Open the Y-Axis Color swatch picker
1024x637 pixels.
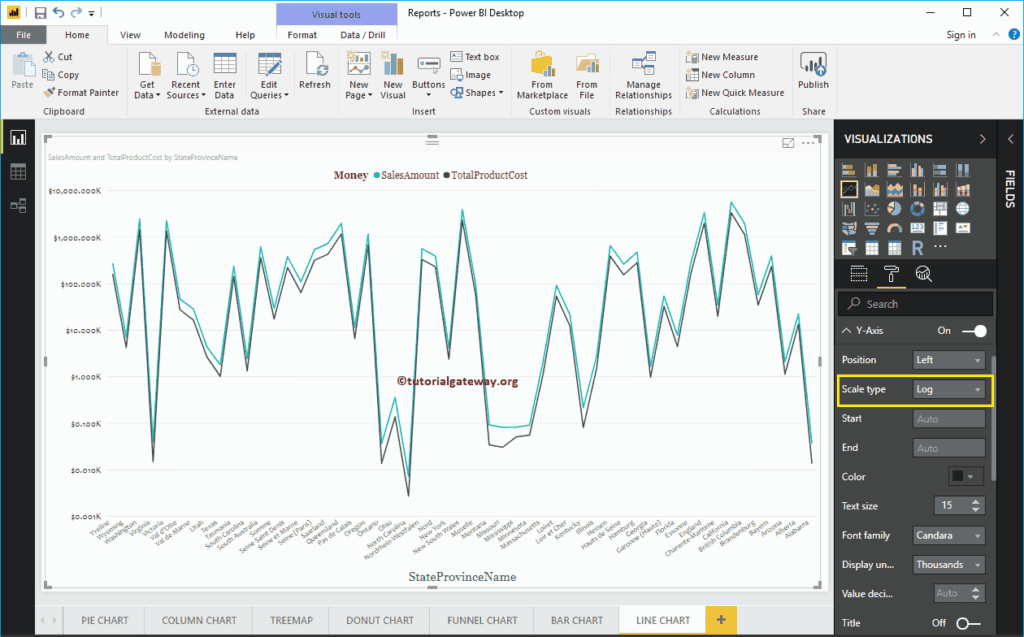pyautogui.click(x=966, y=477)
